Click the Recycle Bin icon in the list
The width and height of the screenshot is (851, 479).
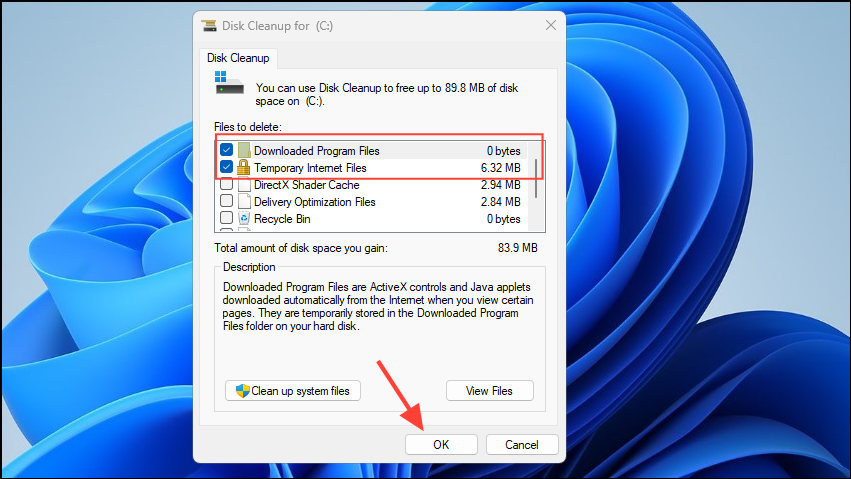pos(244,218)
